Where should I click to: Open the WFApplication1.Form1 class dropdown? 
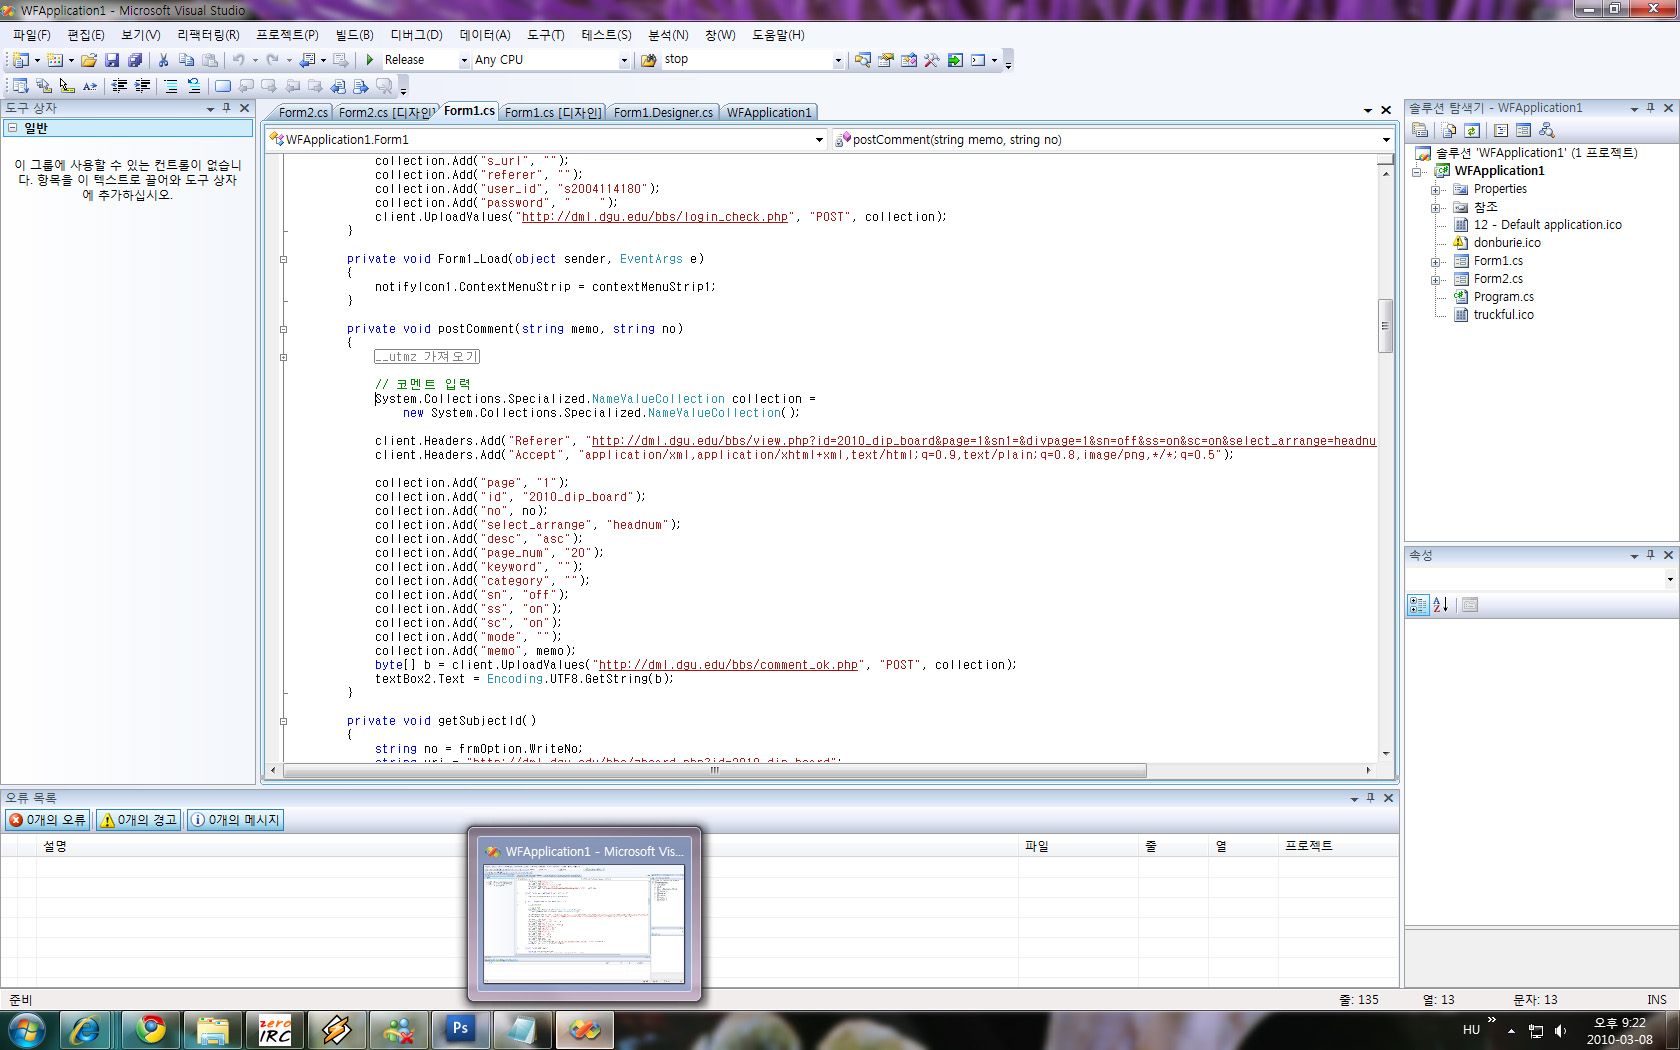coord(819,140)
